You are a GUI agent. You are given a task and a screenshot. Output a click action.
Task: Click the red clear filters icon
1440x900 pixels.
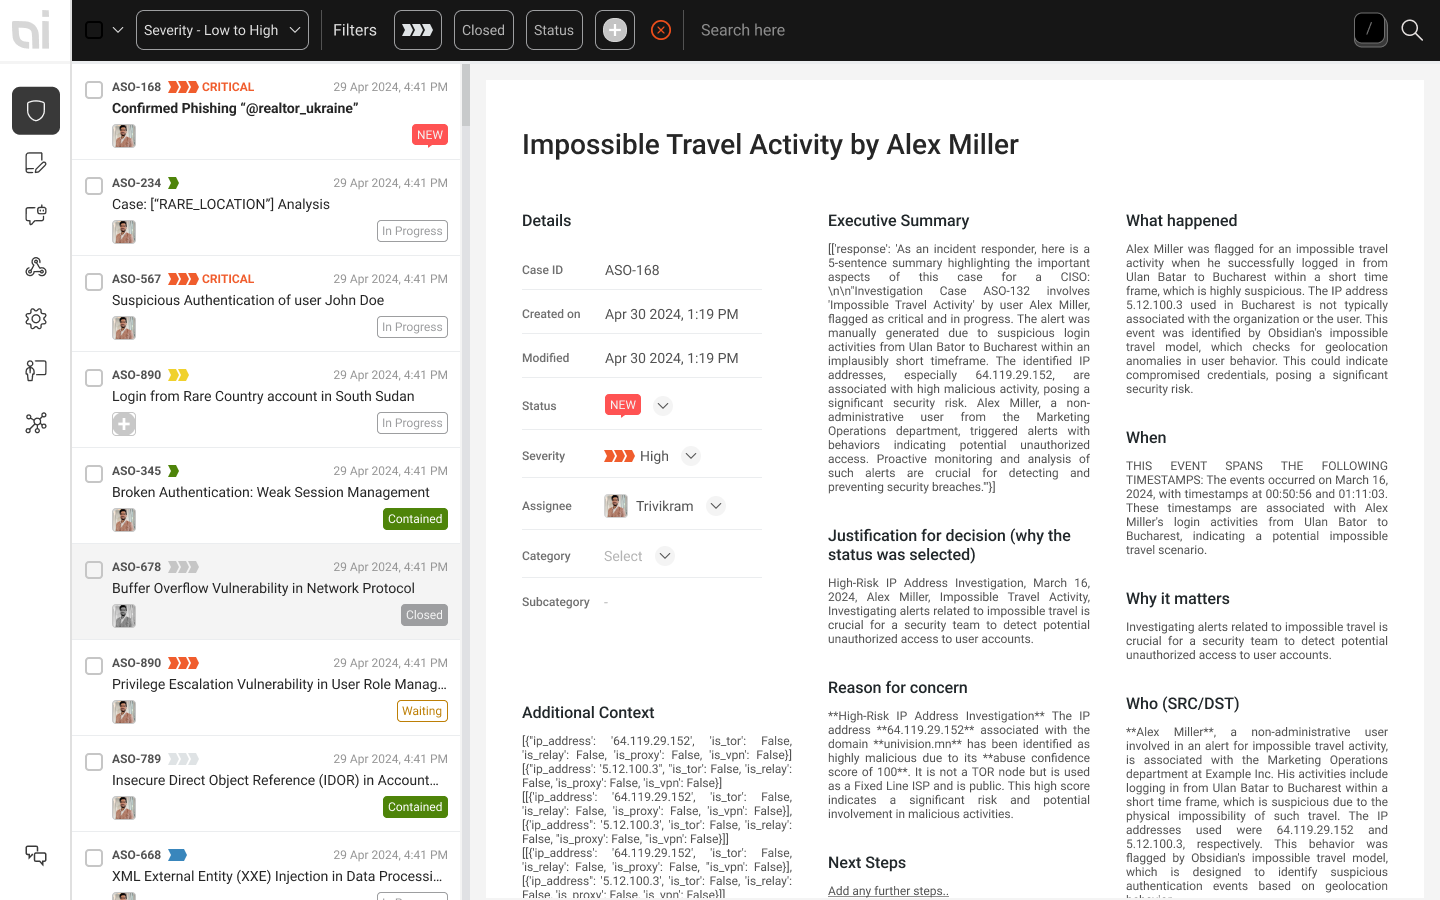click(661, 30)
